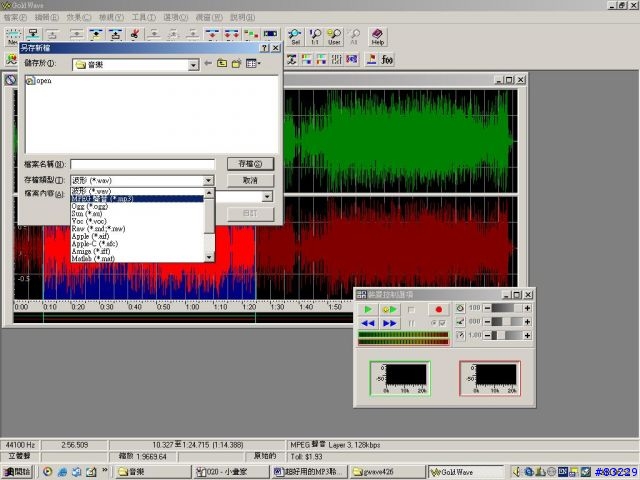
Task: Open the file attributes dropdown arrow
Action: tap(267, 197)
